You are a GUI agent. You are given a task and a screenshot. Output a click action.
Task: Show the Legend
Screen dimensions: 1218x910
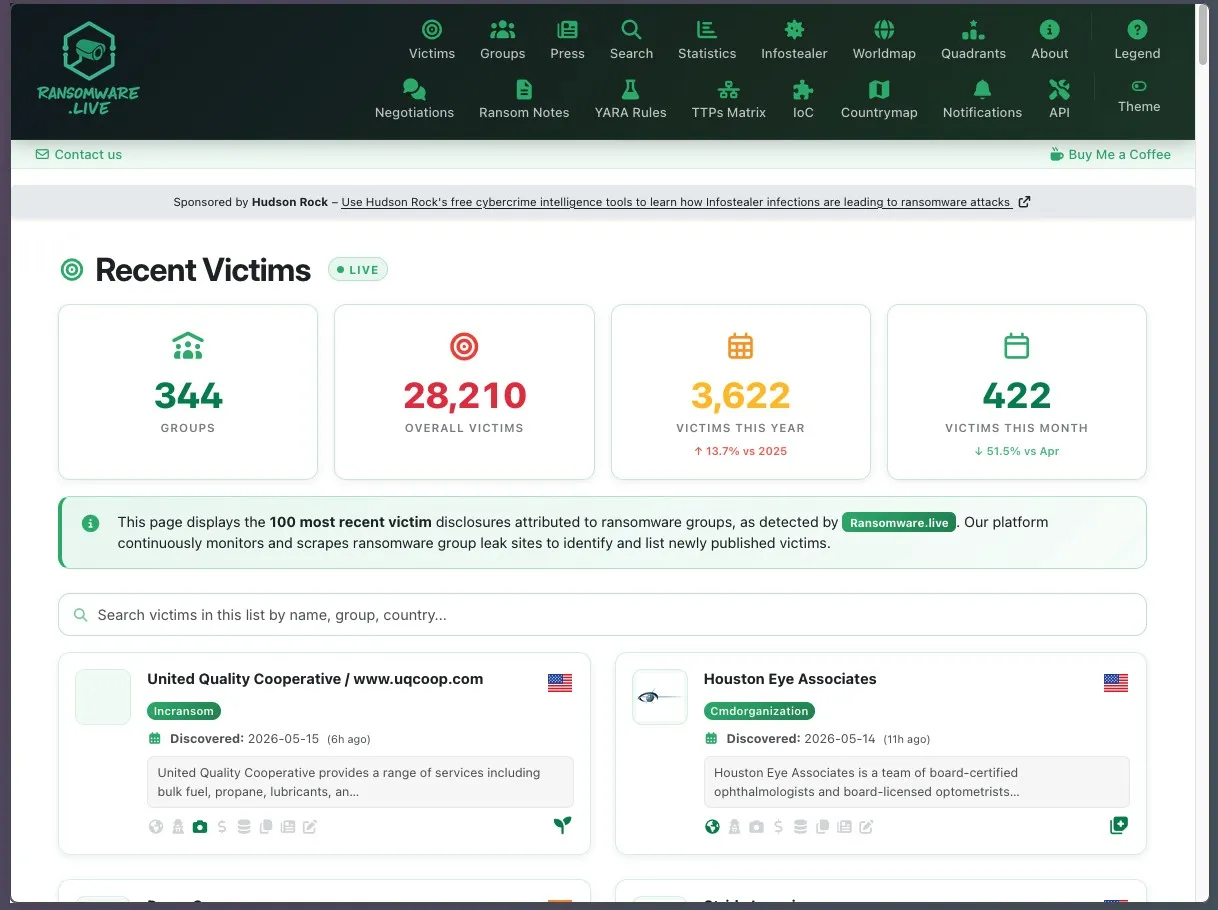[1137, 41]
